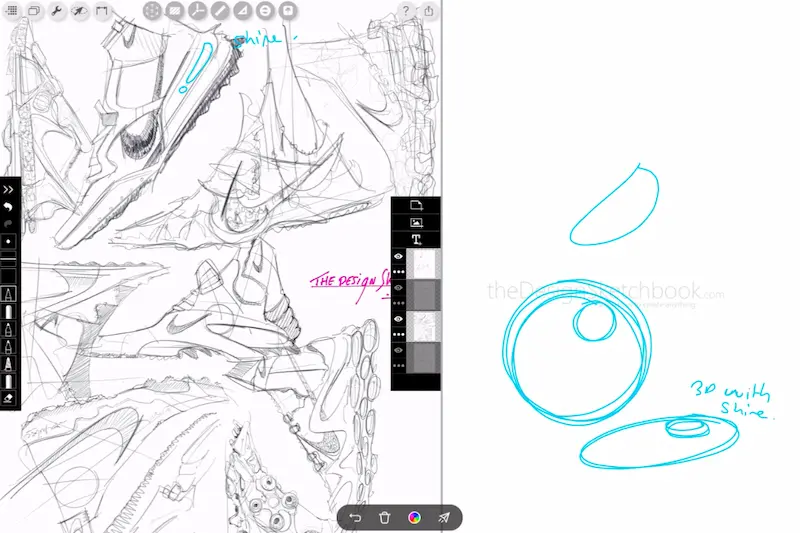Screen dimensions: 800x533
Task: Open the brush size dot control
Action: point(8,241)
